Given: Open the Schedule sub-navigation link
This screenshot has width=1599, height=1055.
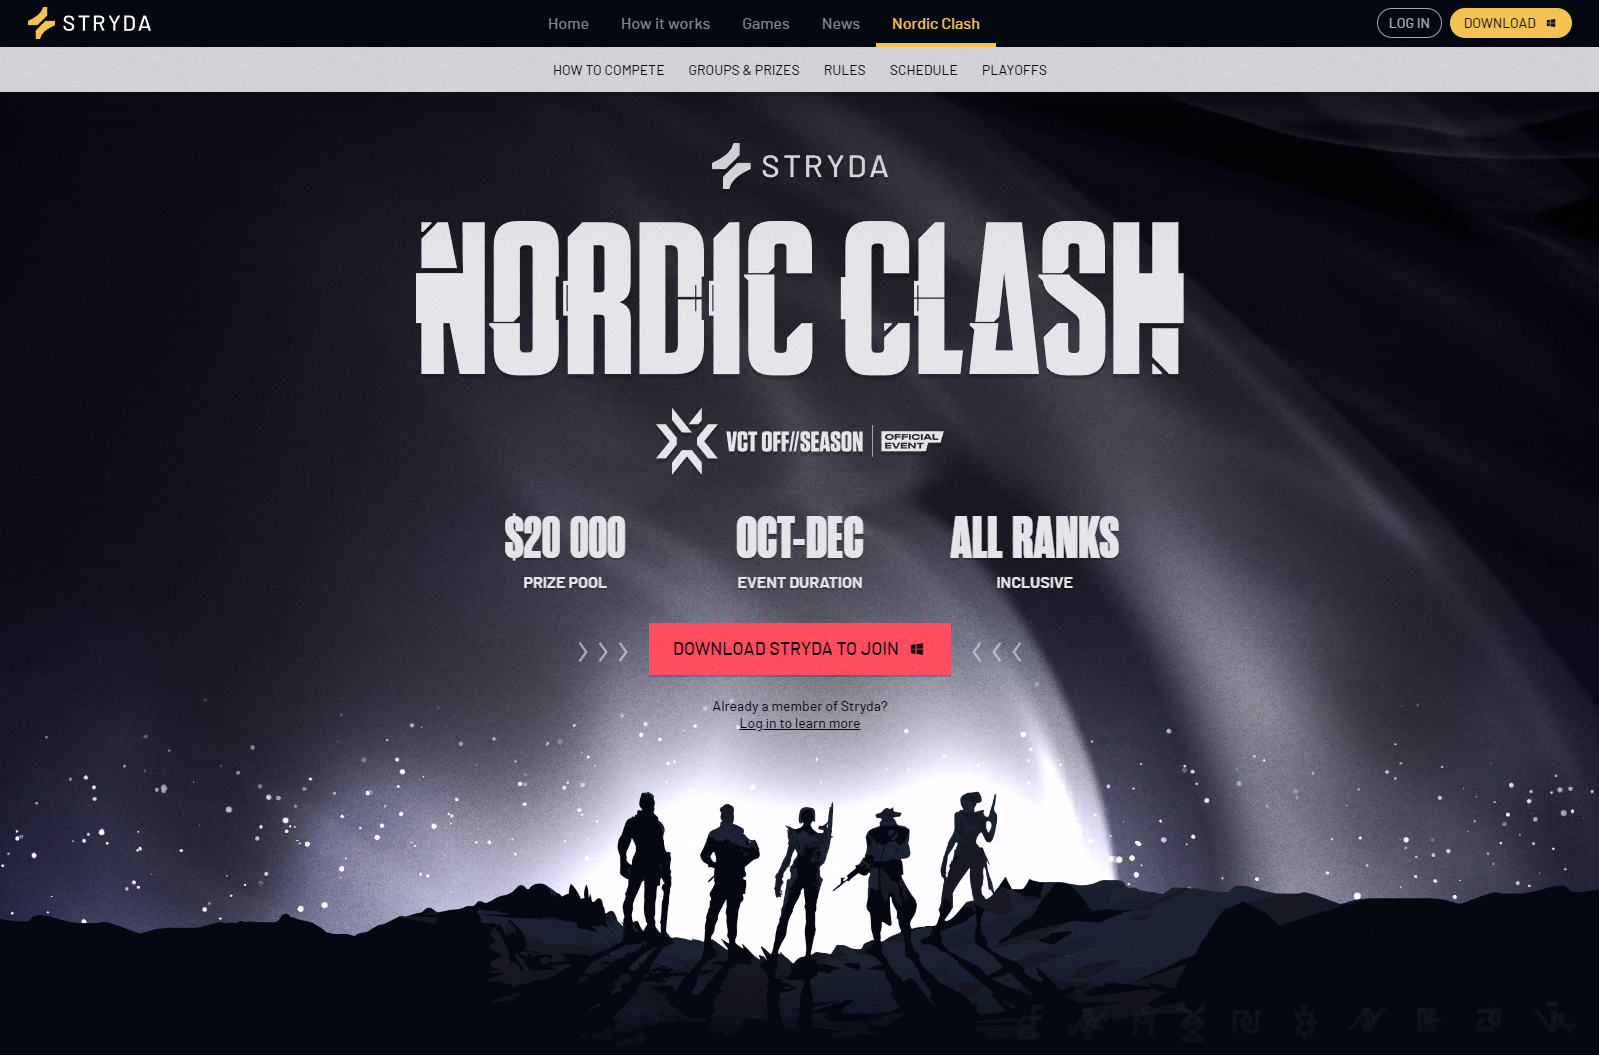Looking at the screenshot, I should [x=924, y=70].
